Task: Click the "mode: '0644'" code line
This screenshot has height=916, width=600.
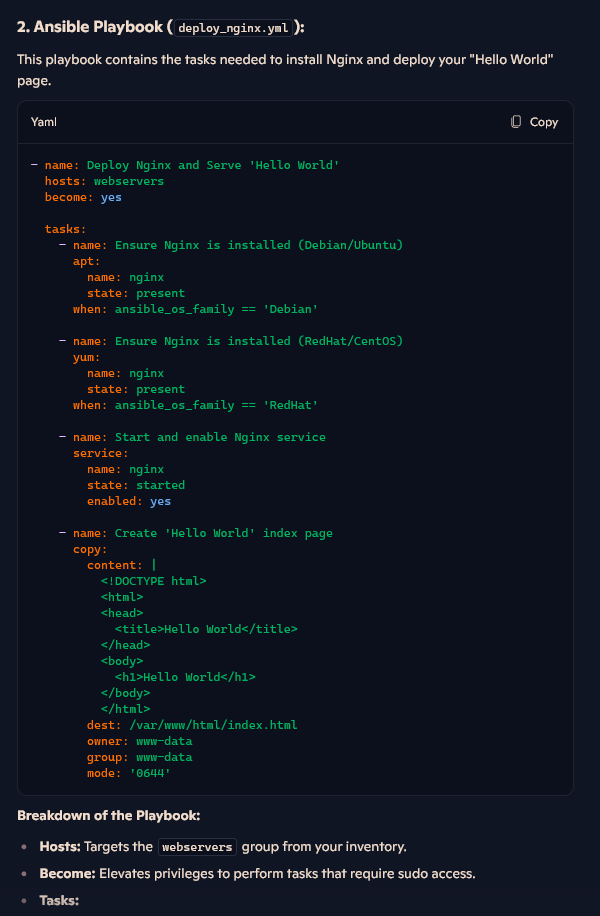Action: [x=129, y=773]
